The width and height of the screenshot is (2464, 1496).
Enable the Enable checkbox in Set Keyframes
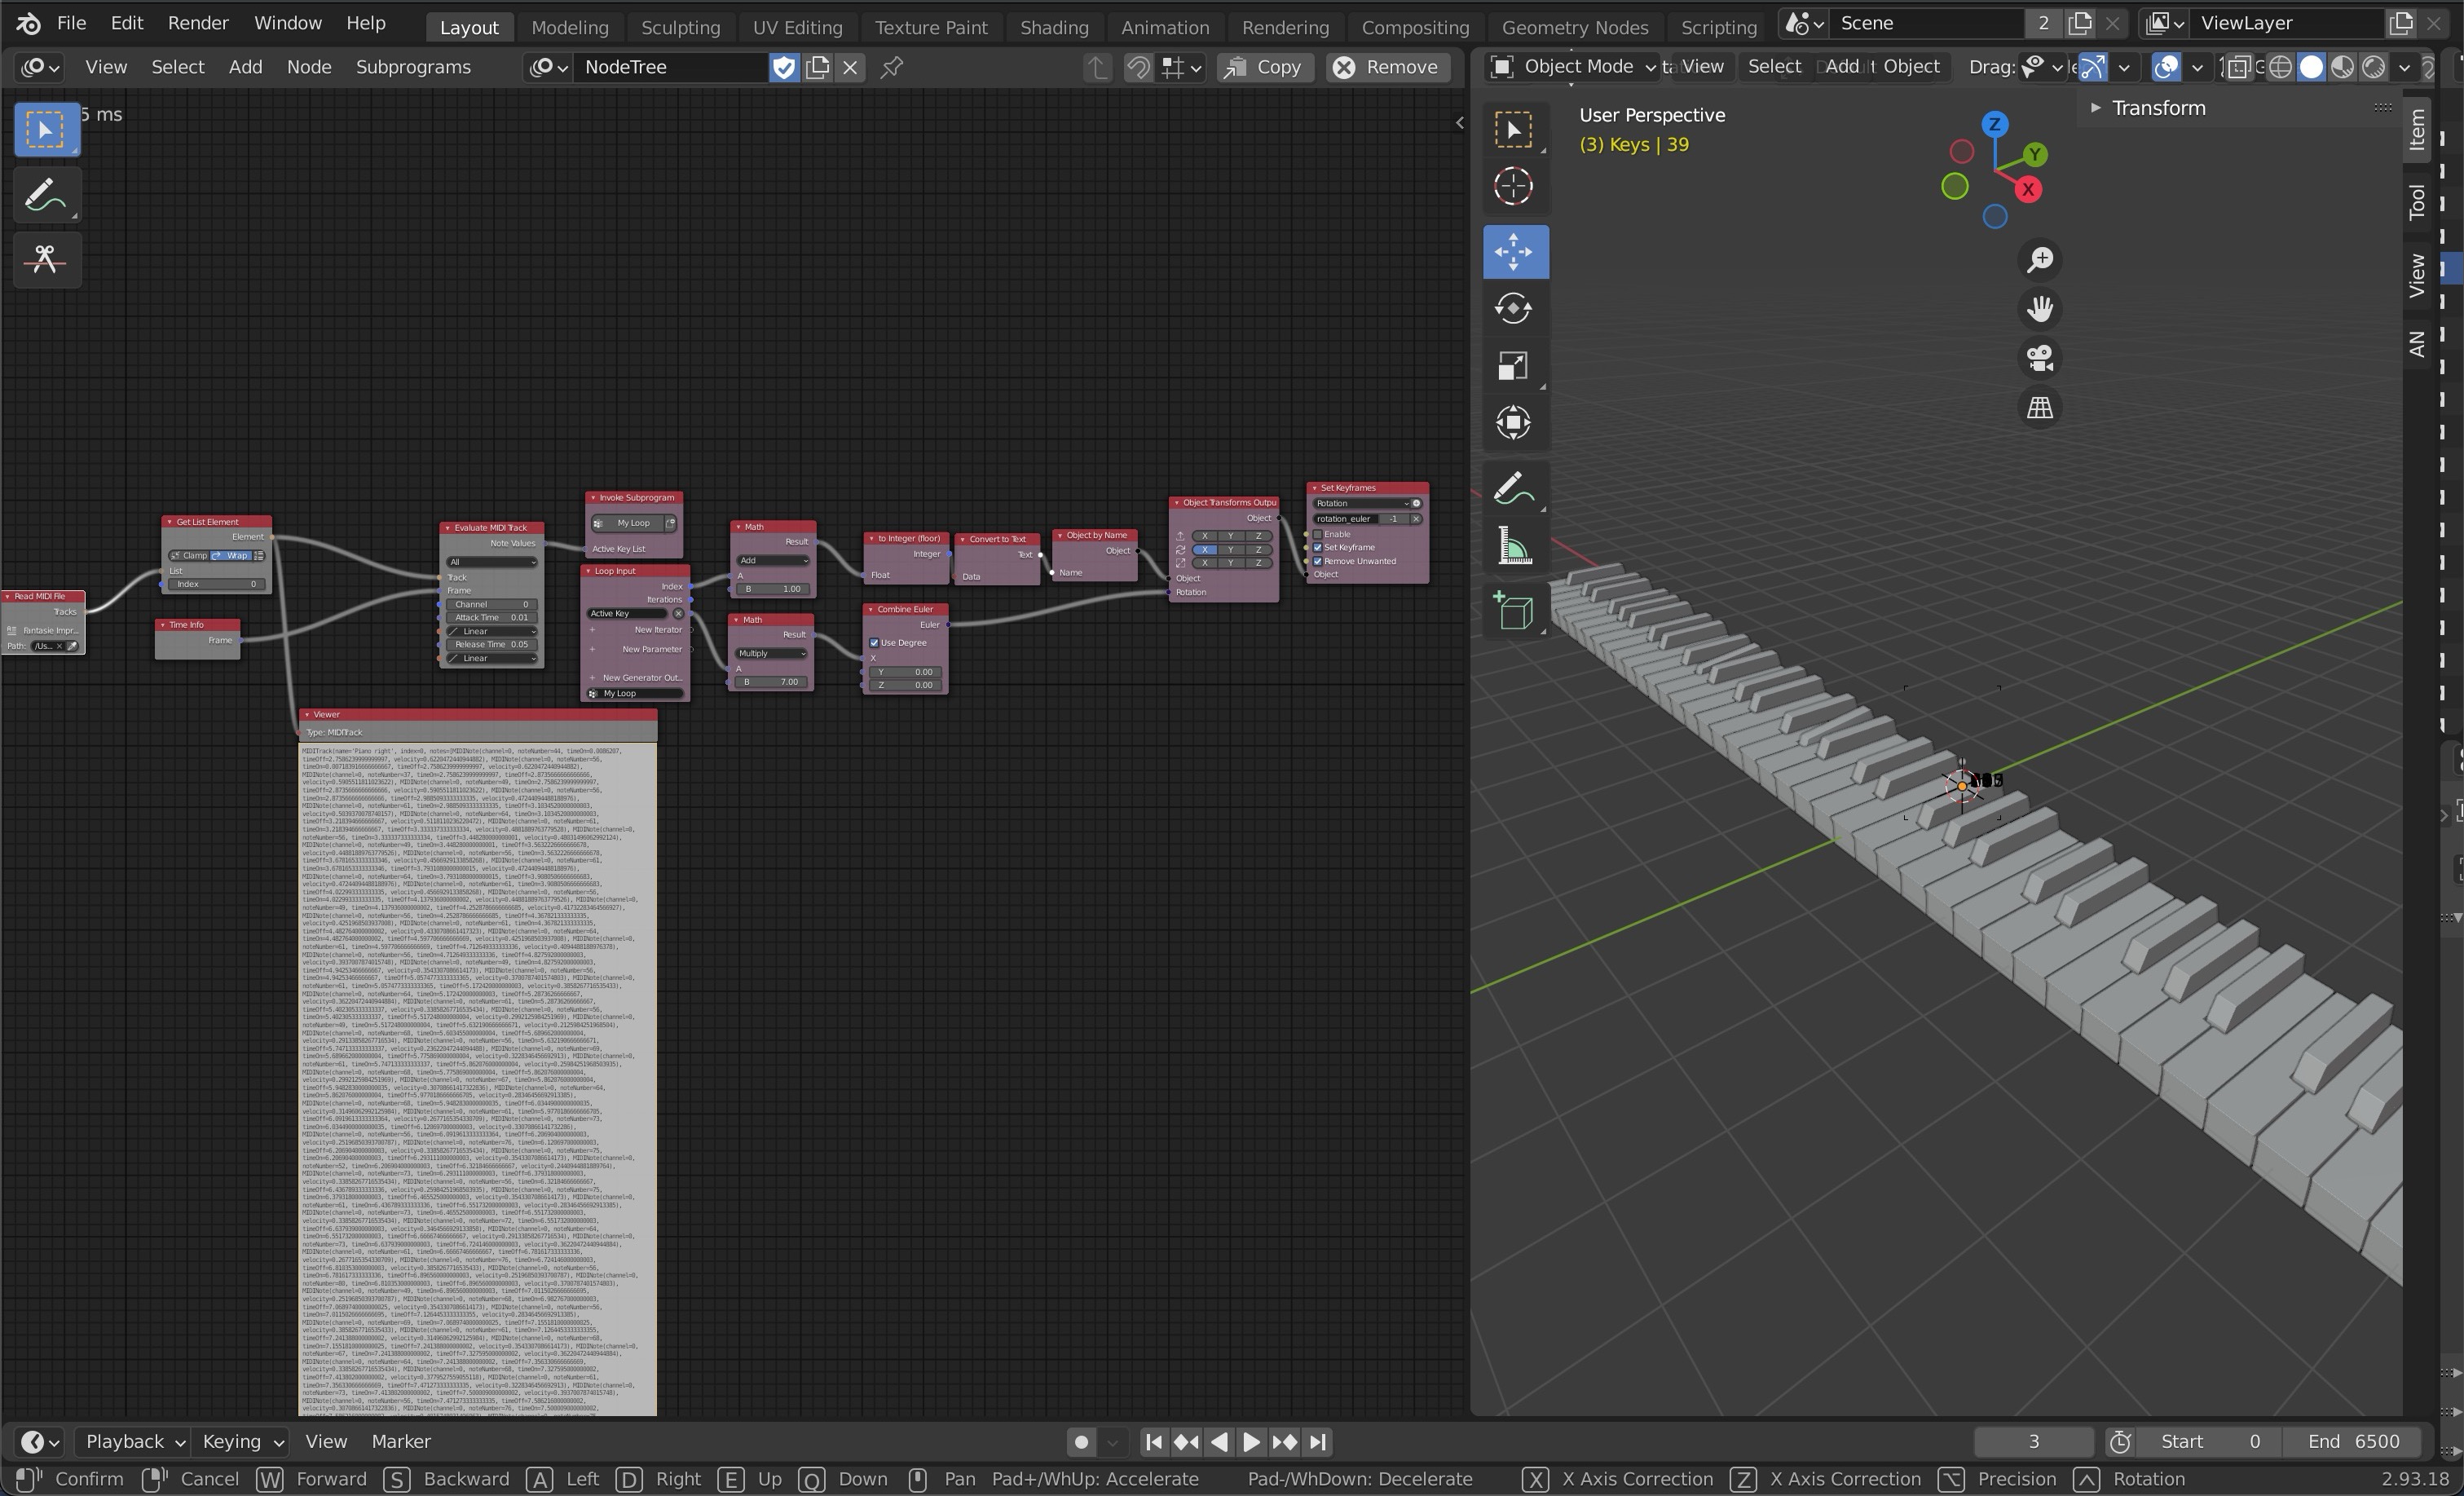tap(1318, 534)
